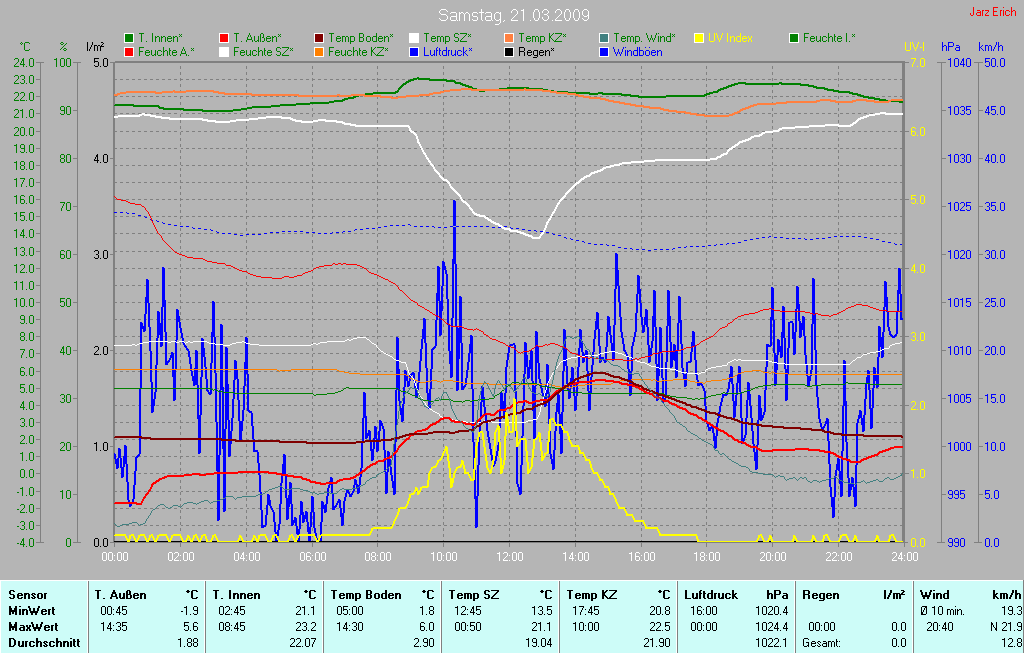Click the Luftdruck table column header
This screenshot has width=1024, height=653.
(711, 595)
